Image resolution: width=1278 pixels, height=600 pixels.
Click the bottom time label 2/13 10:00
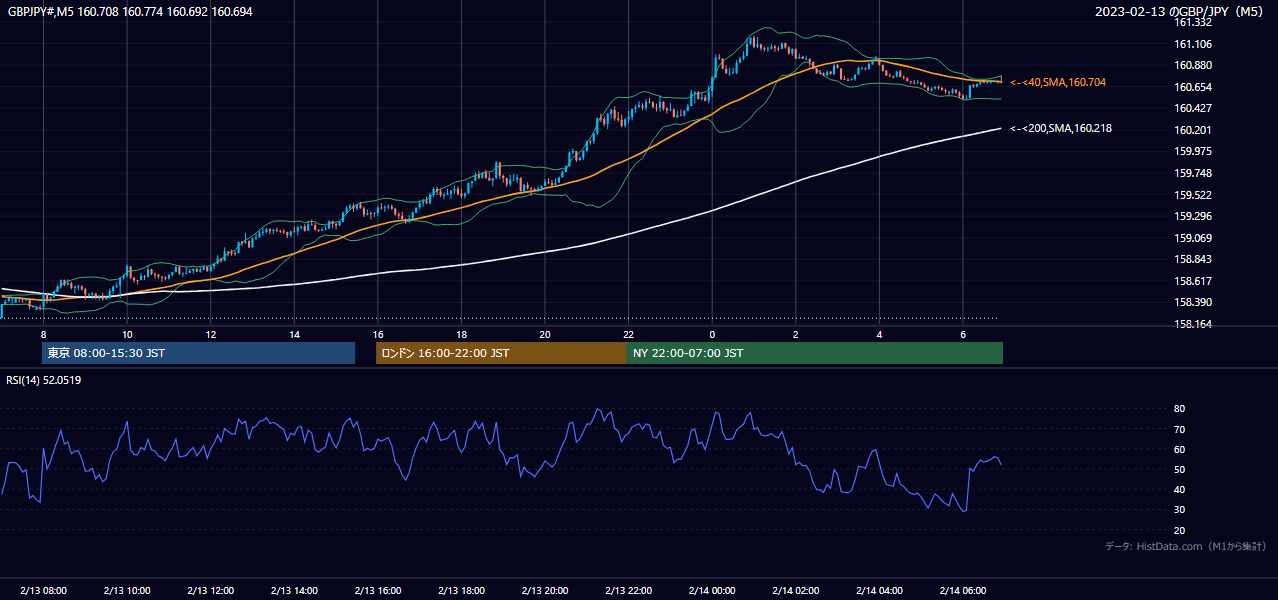[x=127, y=591]
